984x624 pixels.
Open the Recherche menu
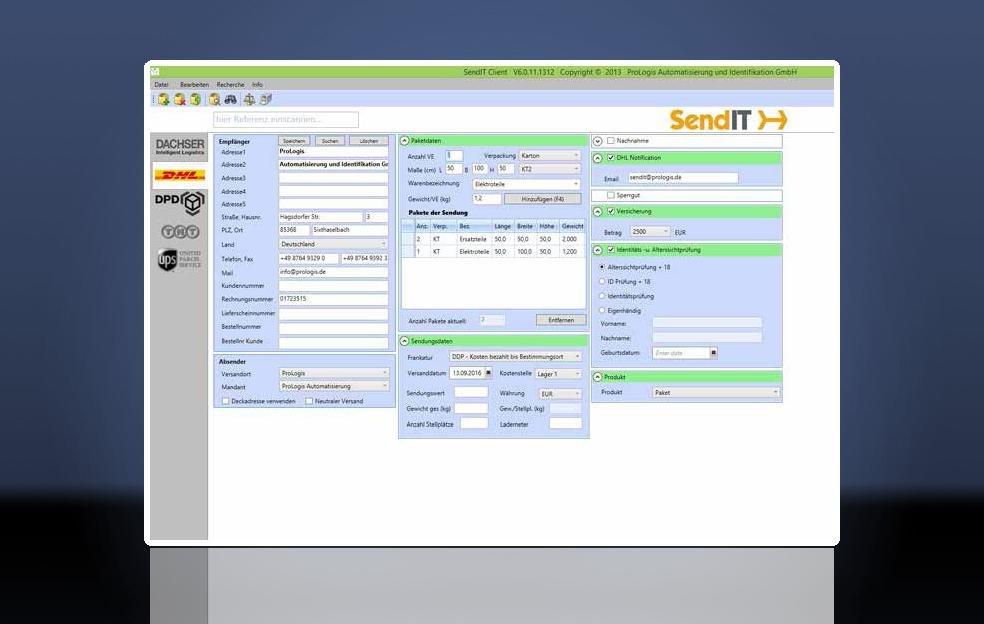(230, 84)
